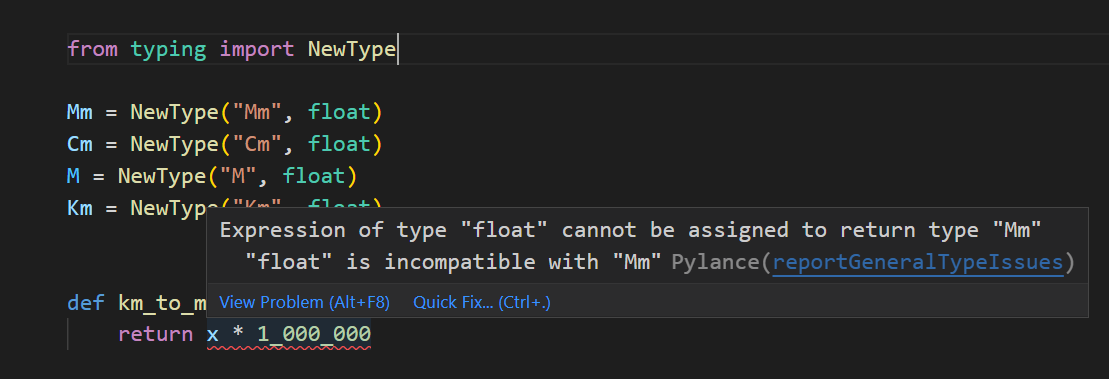The image size is (1109, 379).
Task: Click the 1_000_000 numeric literal
Action: tap(314, 334)
